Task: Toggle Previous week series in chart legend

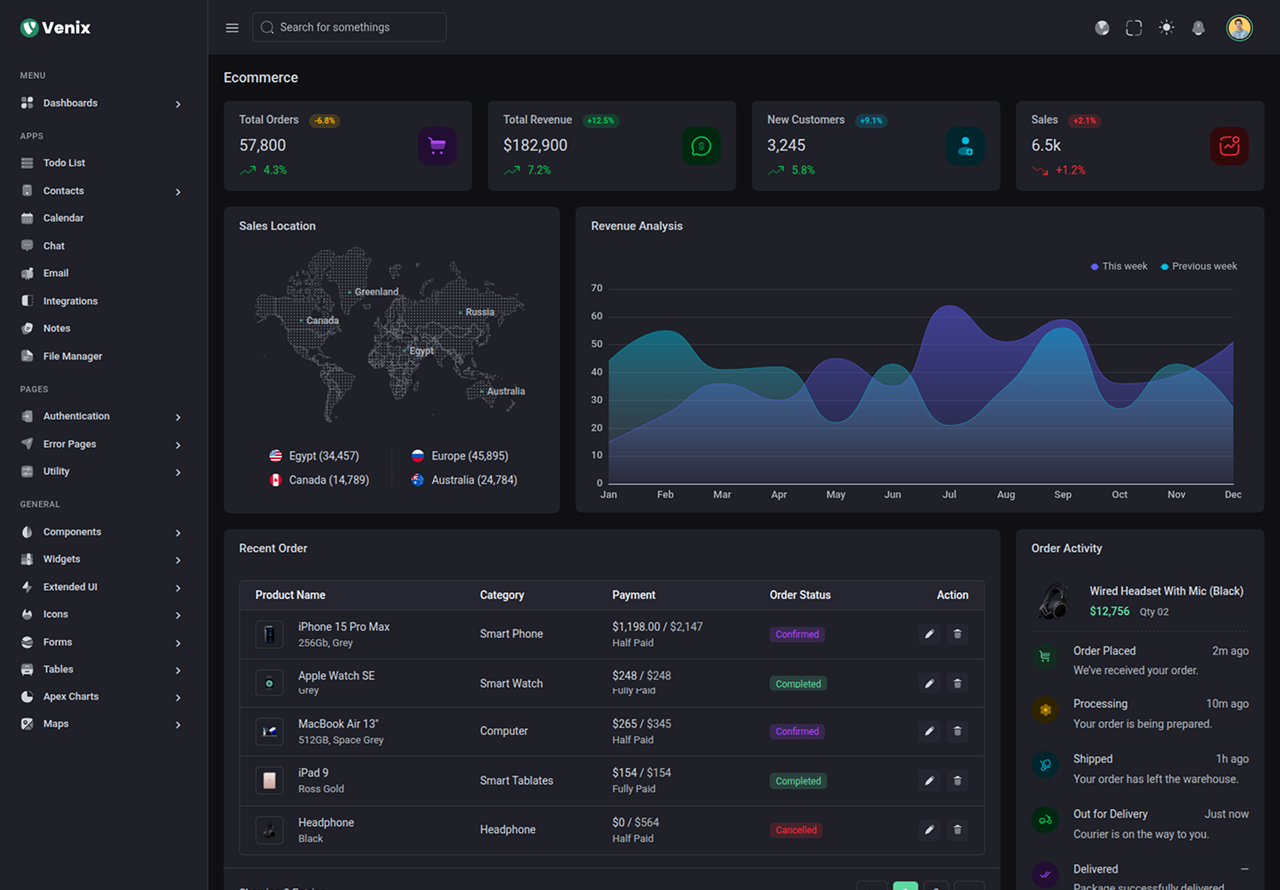Action: point(1199,266)
